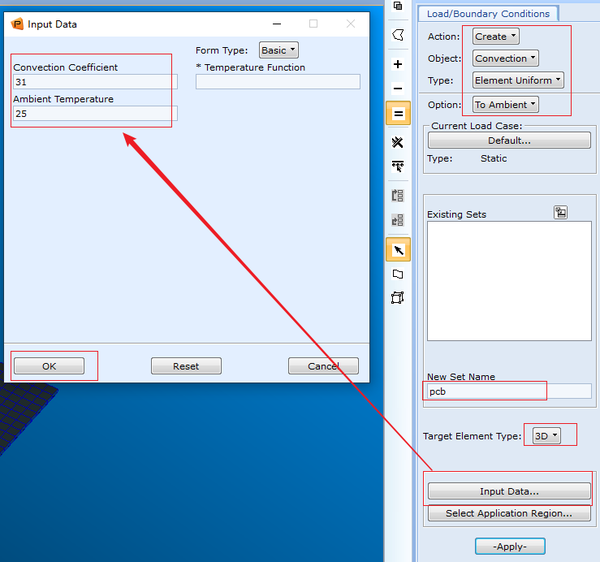
Task: Click Cancel in the Input Data dialog
Action: click(323, 366)
